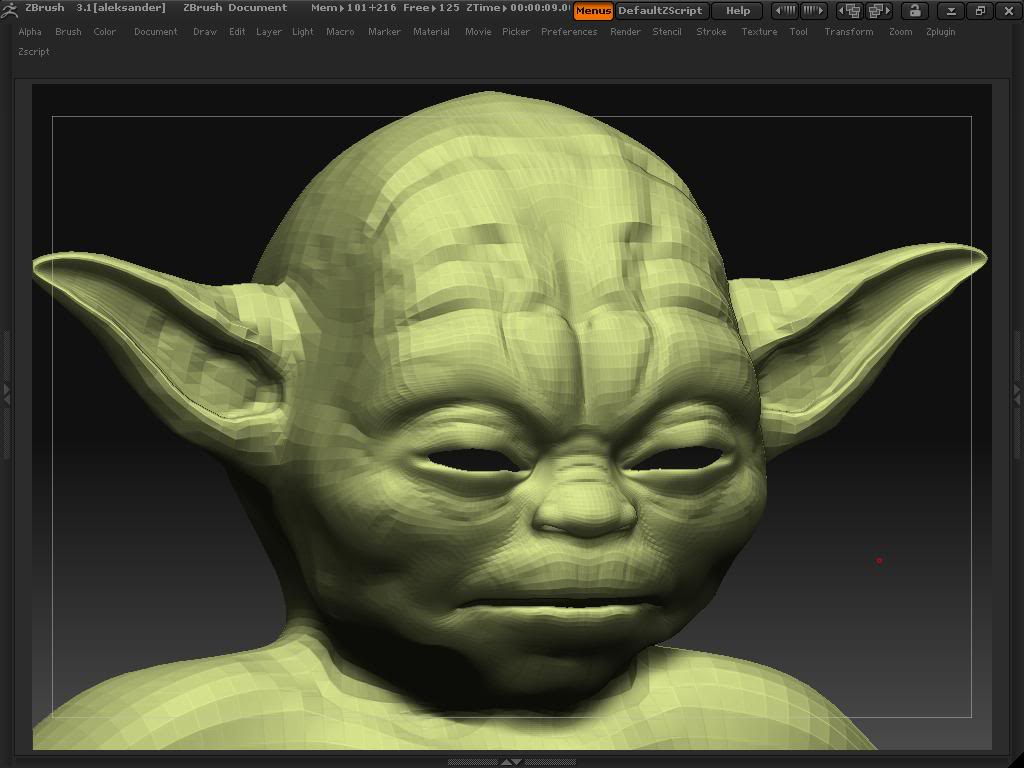Click the ZBrush logo icon

pyautogui.click(x=9, y=9)
